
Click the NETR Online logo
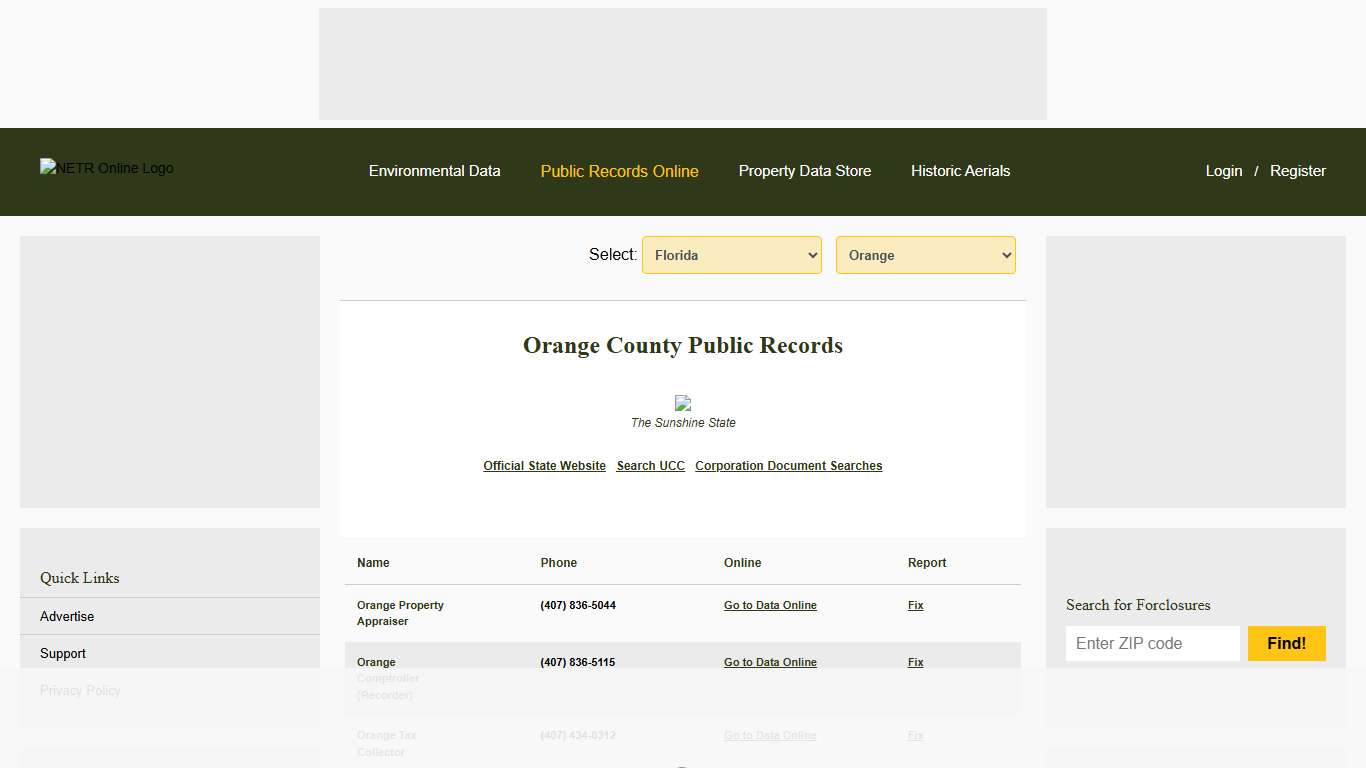[x=106, y=168]
